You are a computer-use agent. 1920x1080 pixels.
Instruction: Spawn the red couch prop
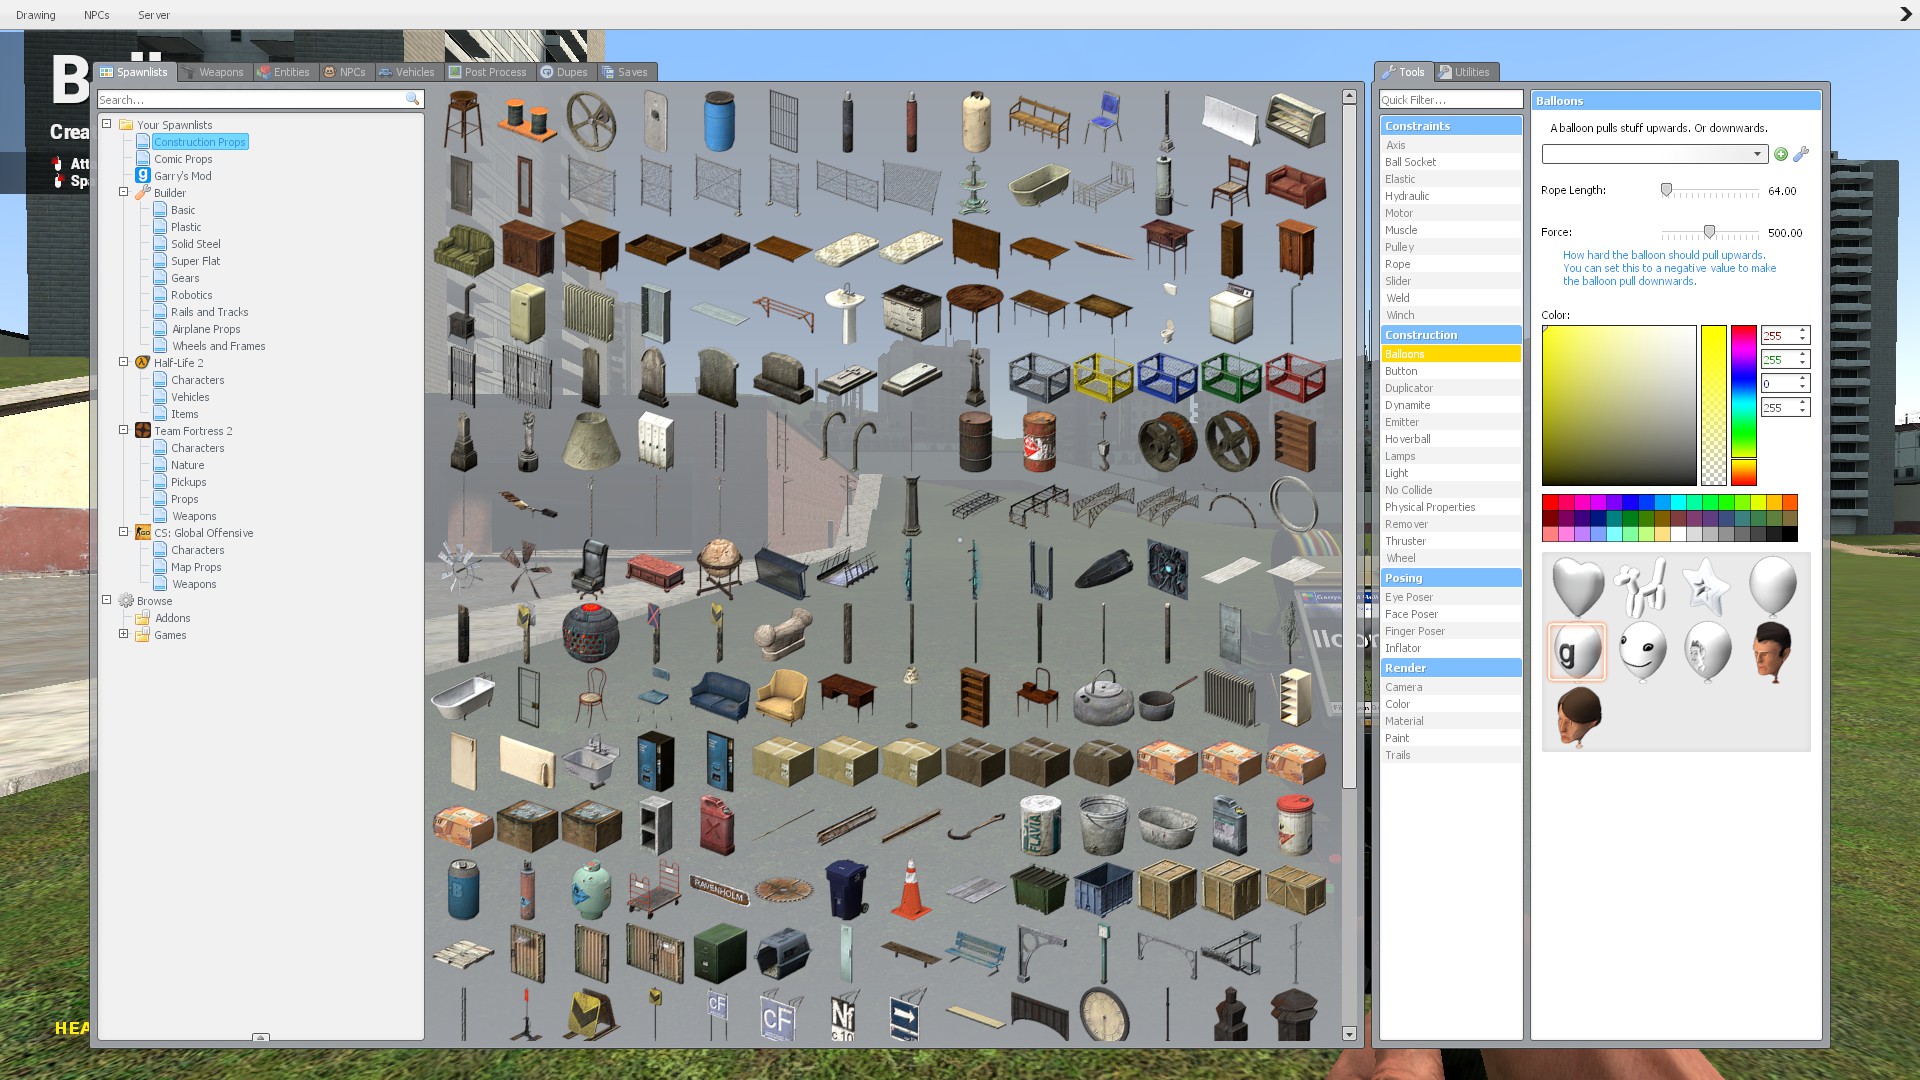coord(1295,186)
